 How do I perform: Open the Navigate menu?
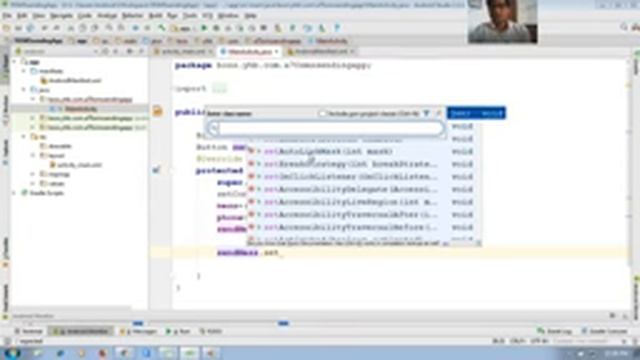tap(61, 16)
